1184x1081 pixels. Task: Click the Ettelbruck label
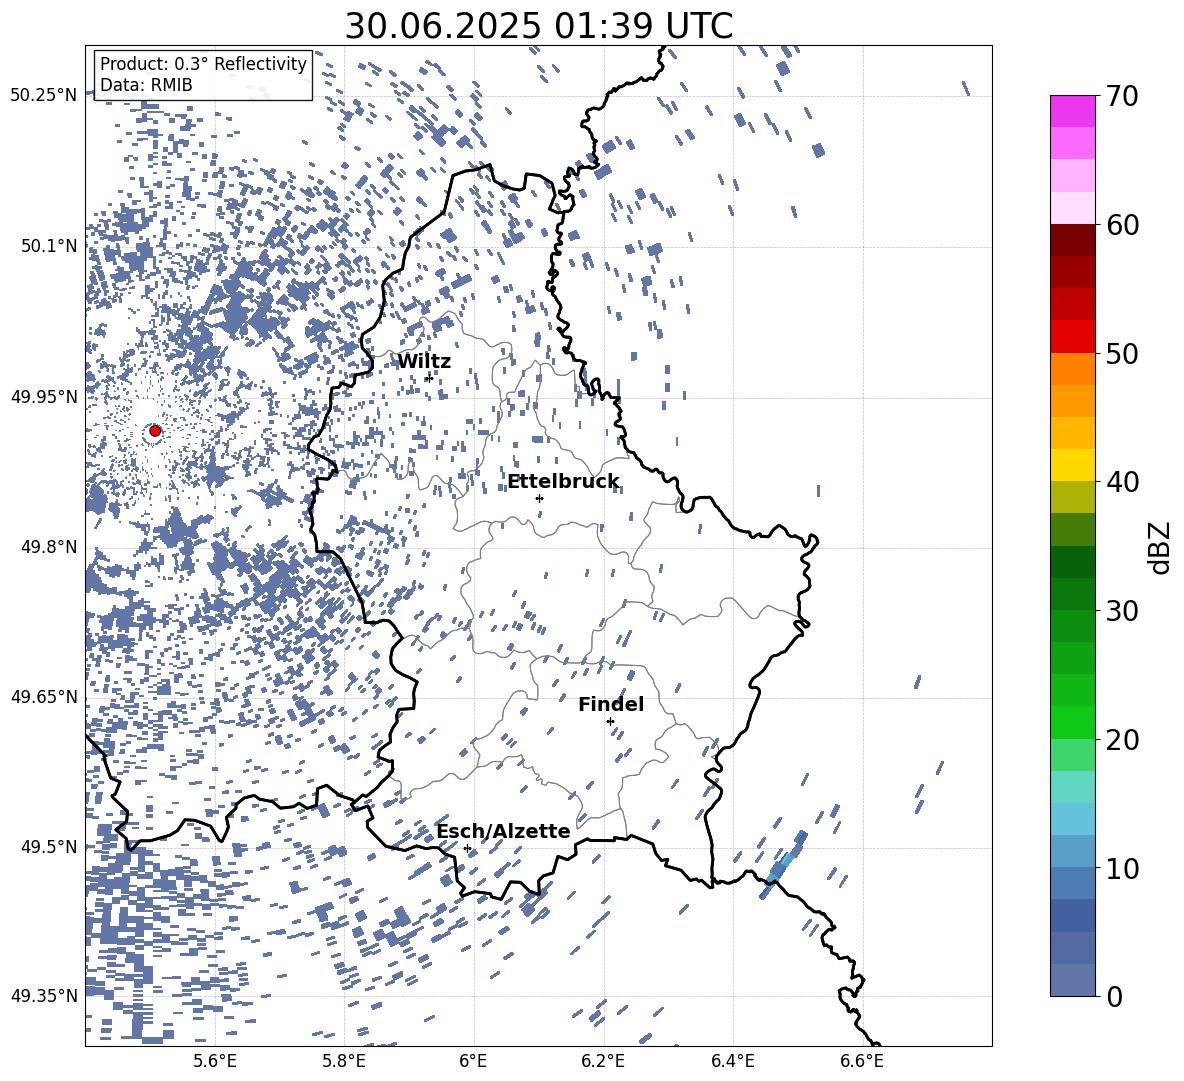pos(563,482)
